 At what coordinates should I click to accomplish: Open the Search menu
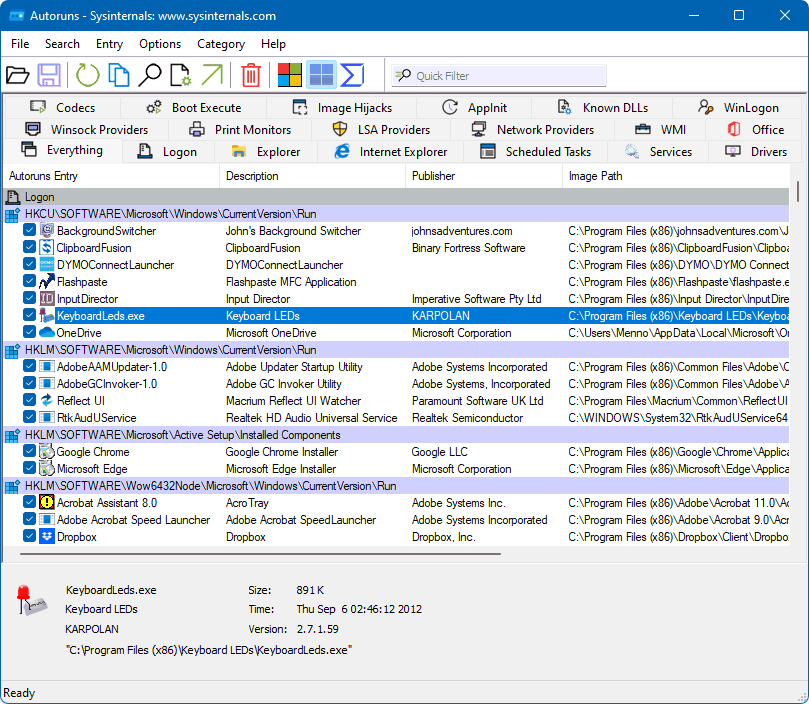point(62,44)
